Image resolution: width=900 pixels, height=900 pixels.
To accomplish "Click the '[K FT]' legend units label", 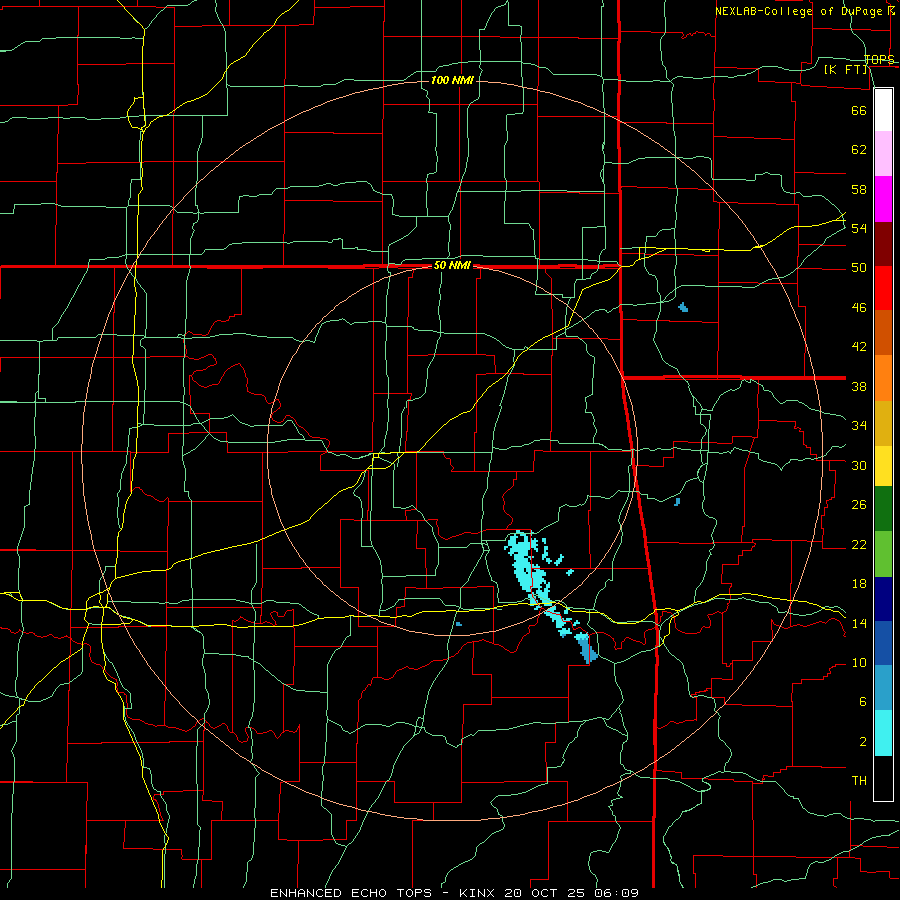I will [846, 70].
